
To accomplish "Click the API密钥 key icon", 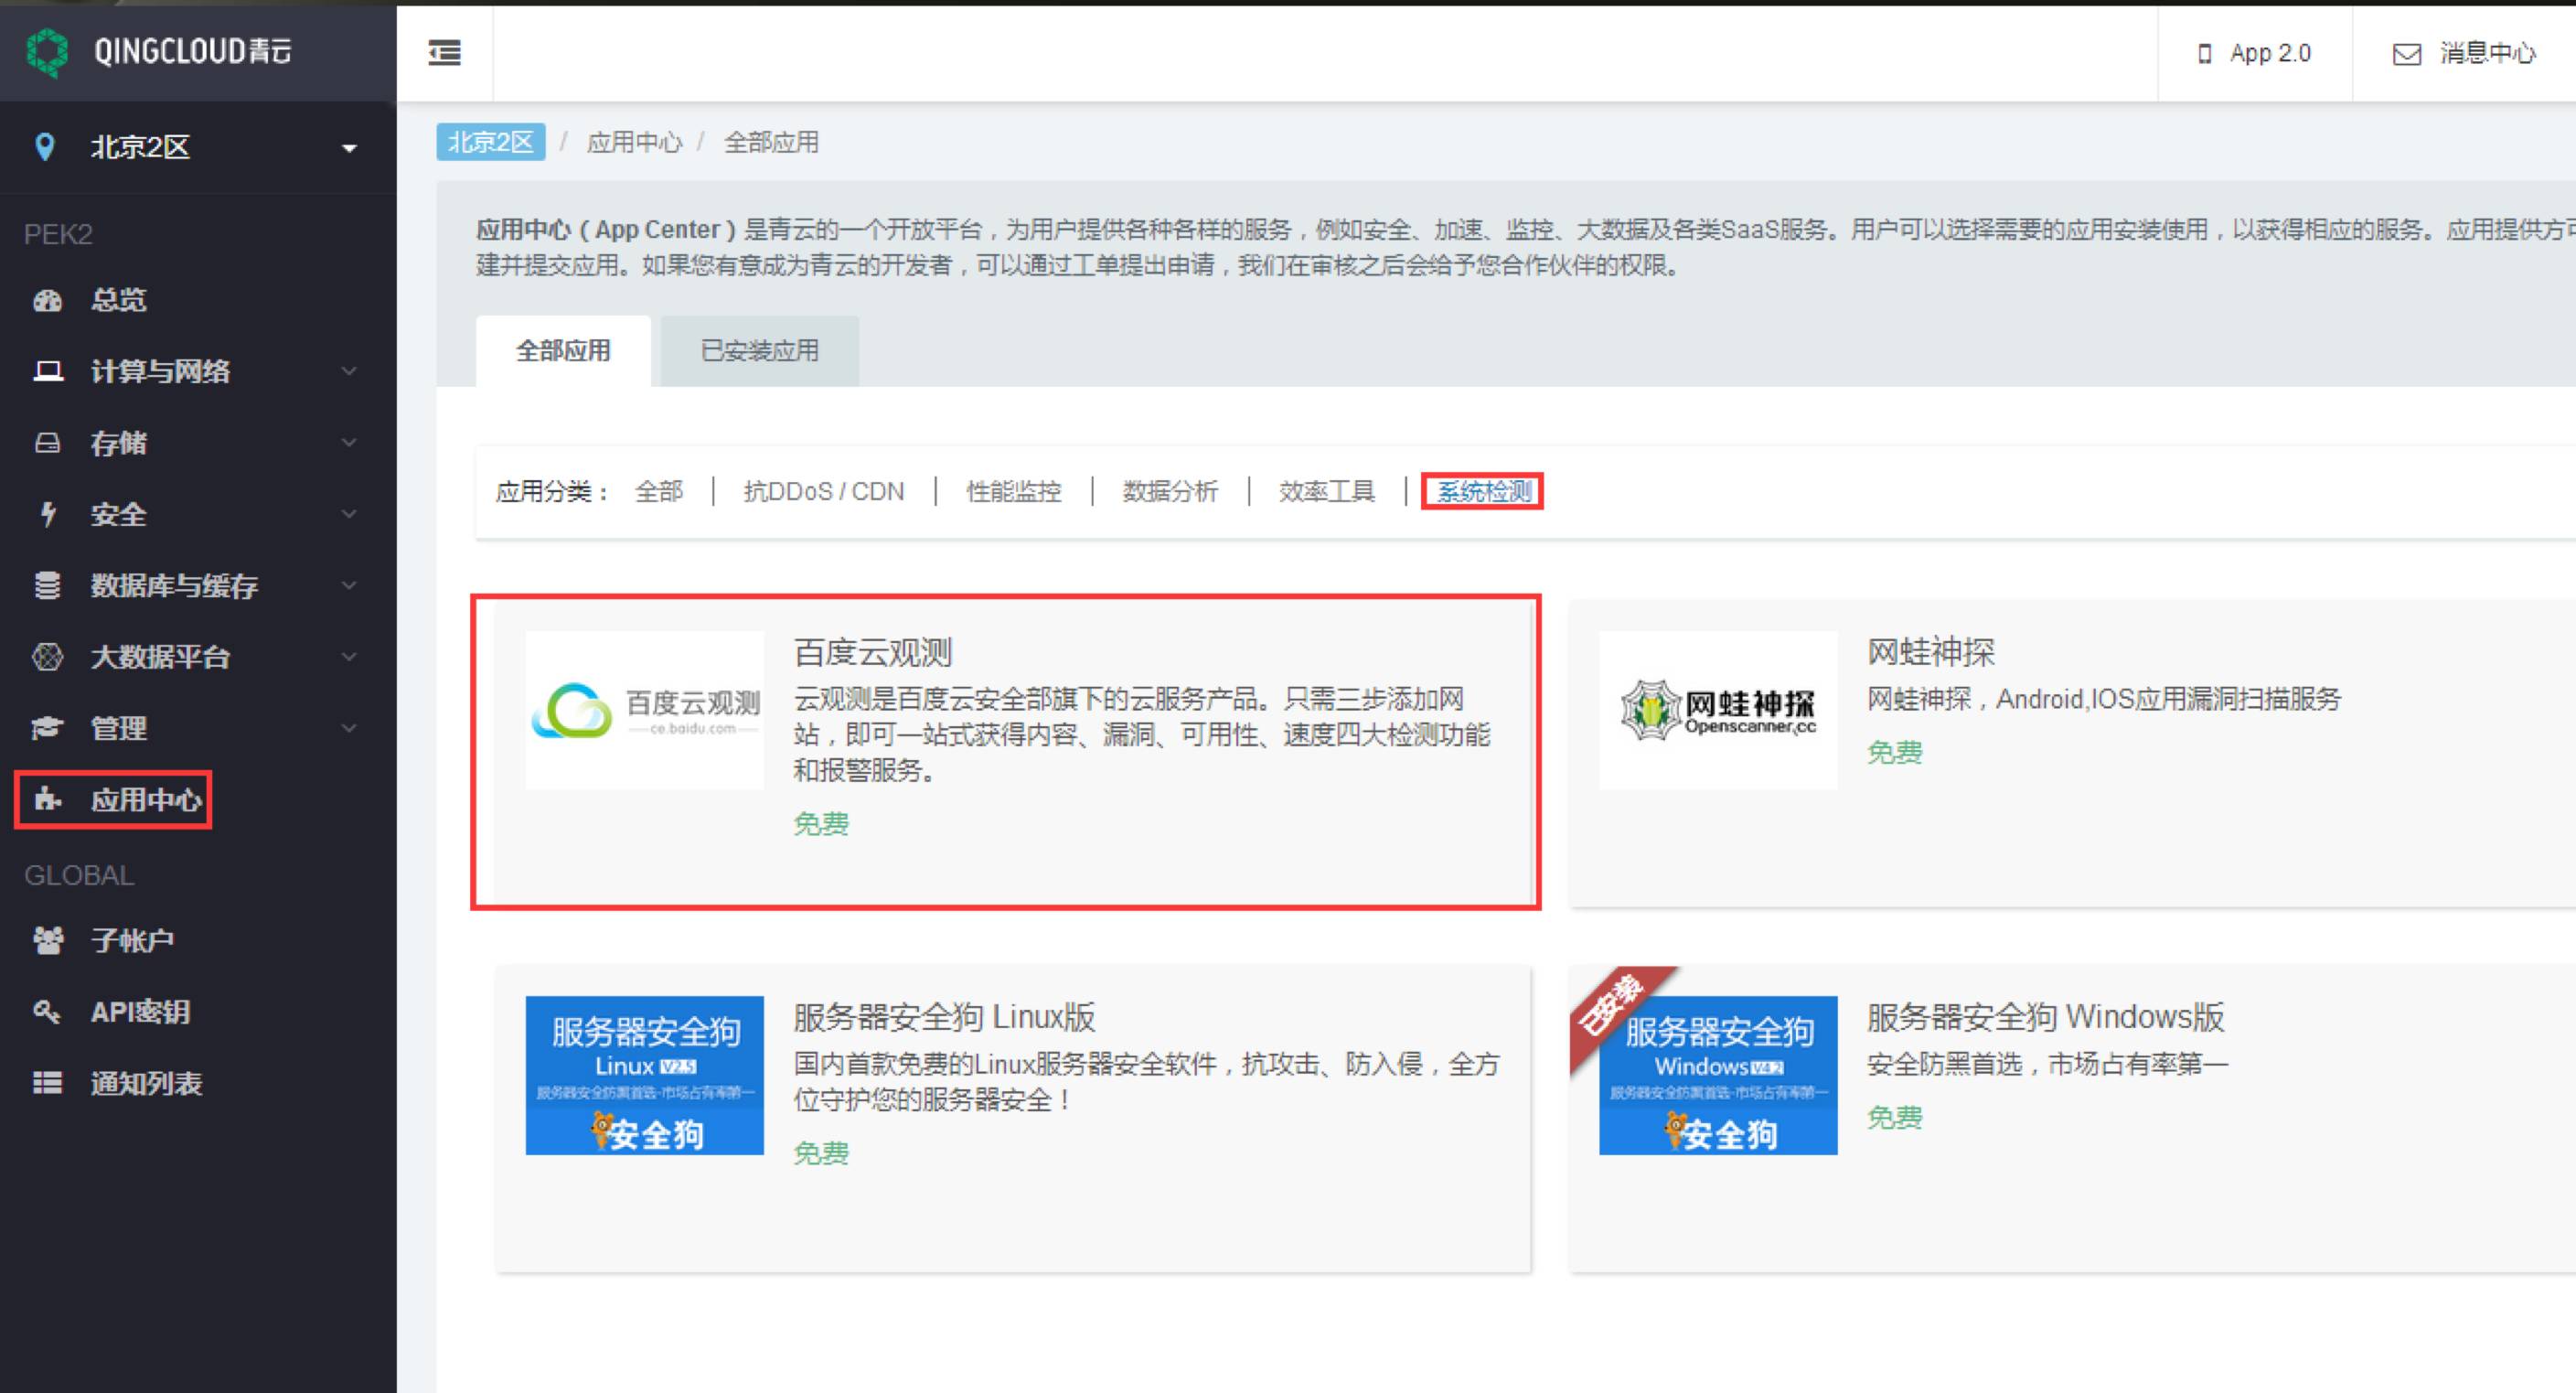I will (47, 1011).
